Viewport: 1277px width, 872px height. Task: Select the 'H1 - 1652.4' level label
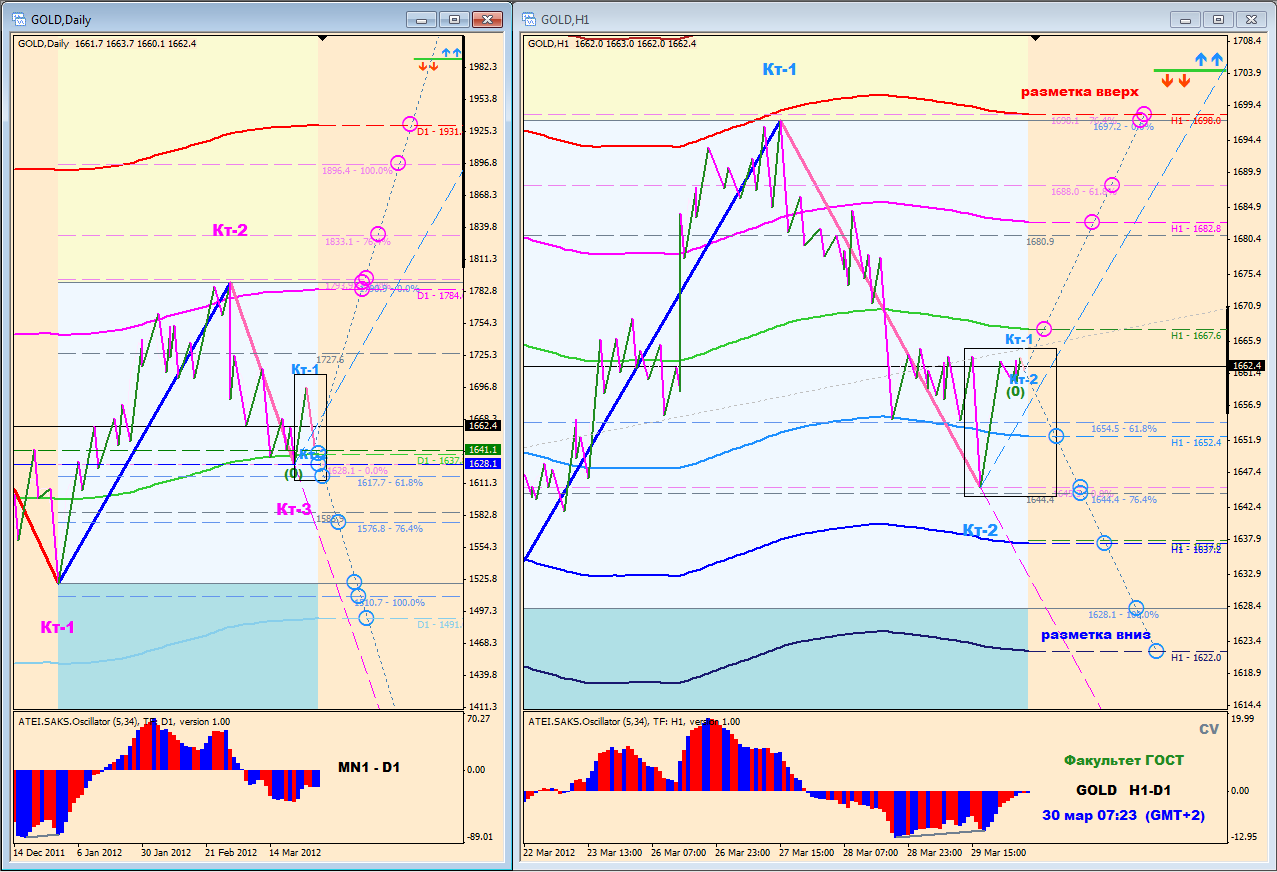(1196, 442)
